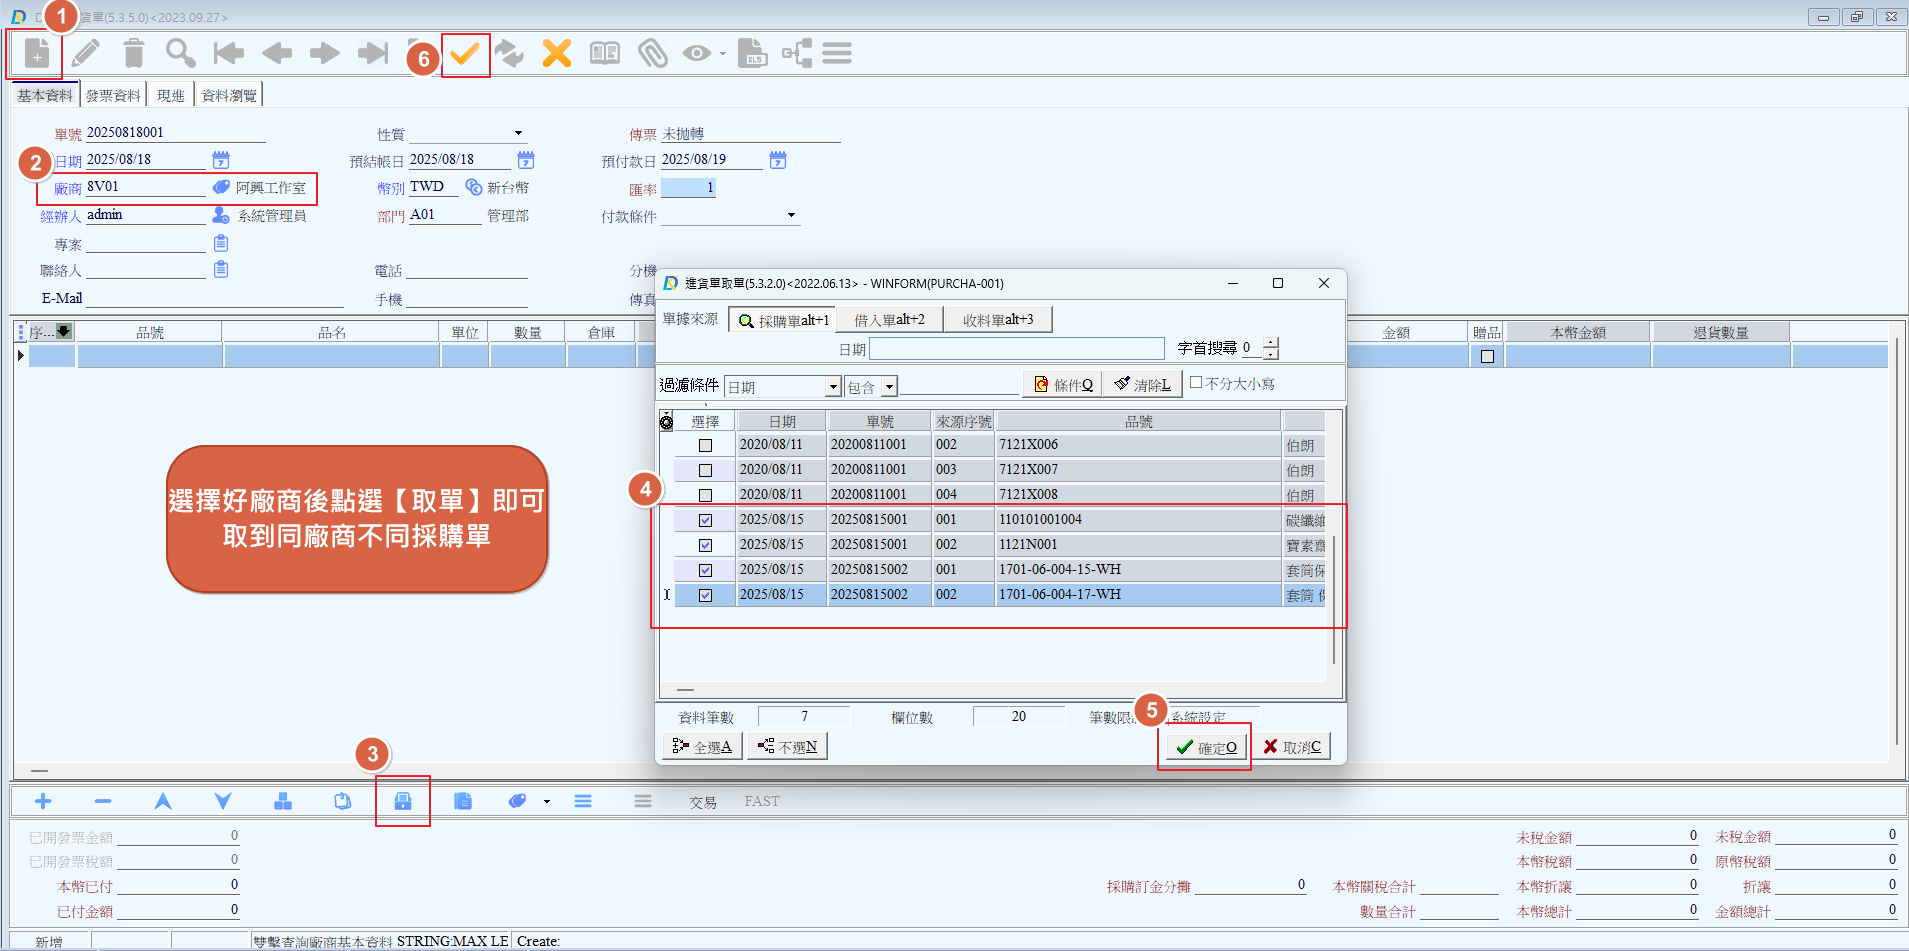Click the pencil edit toolbar icon

point(86,53)
